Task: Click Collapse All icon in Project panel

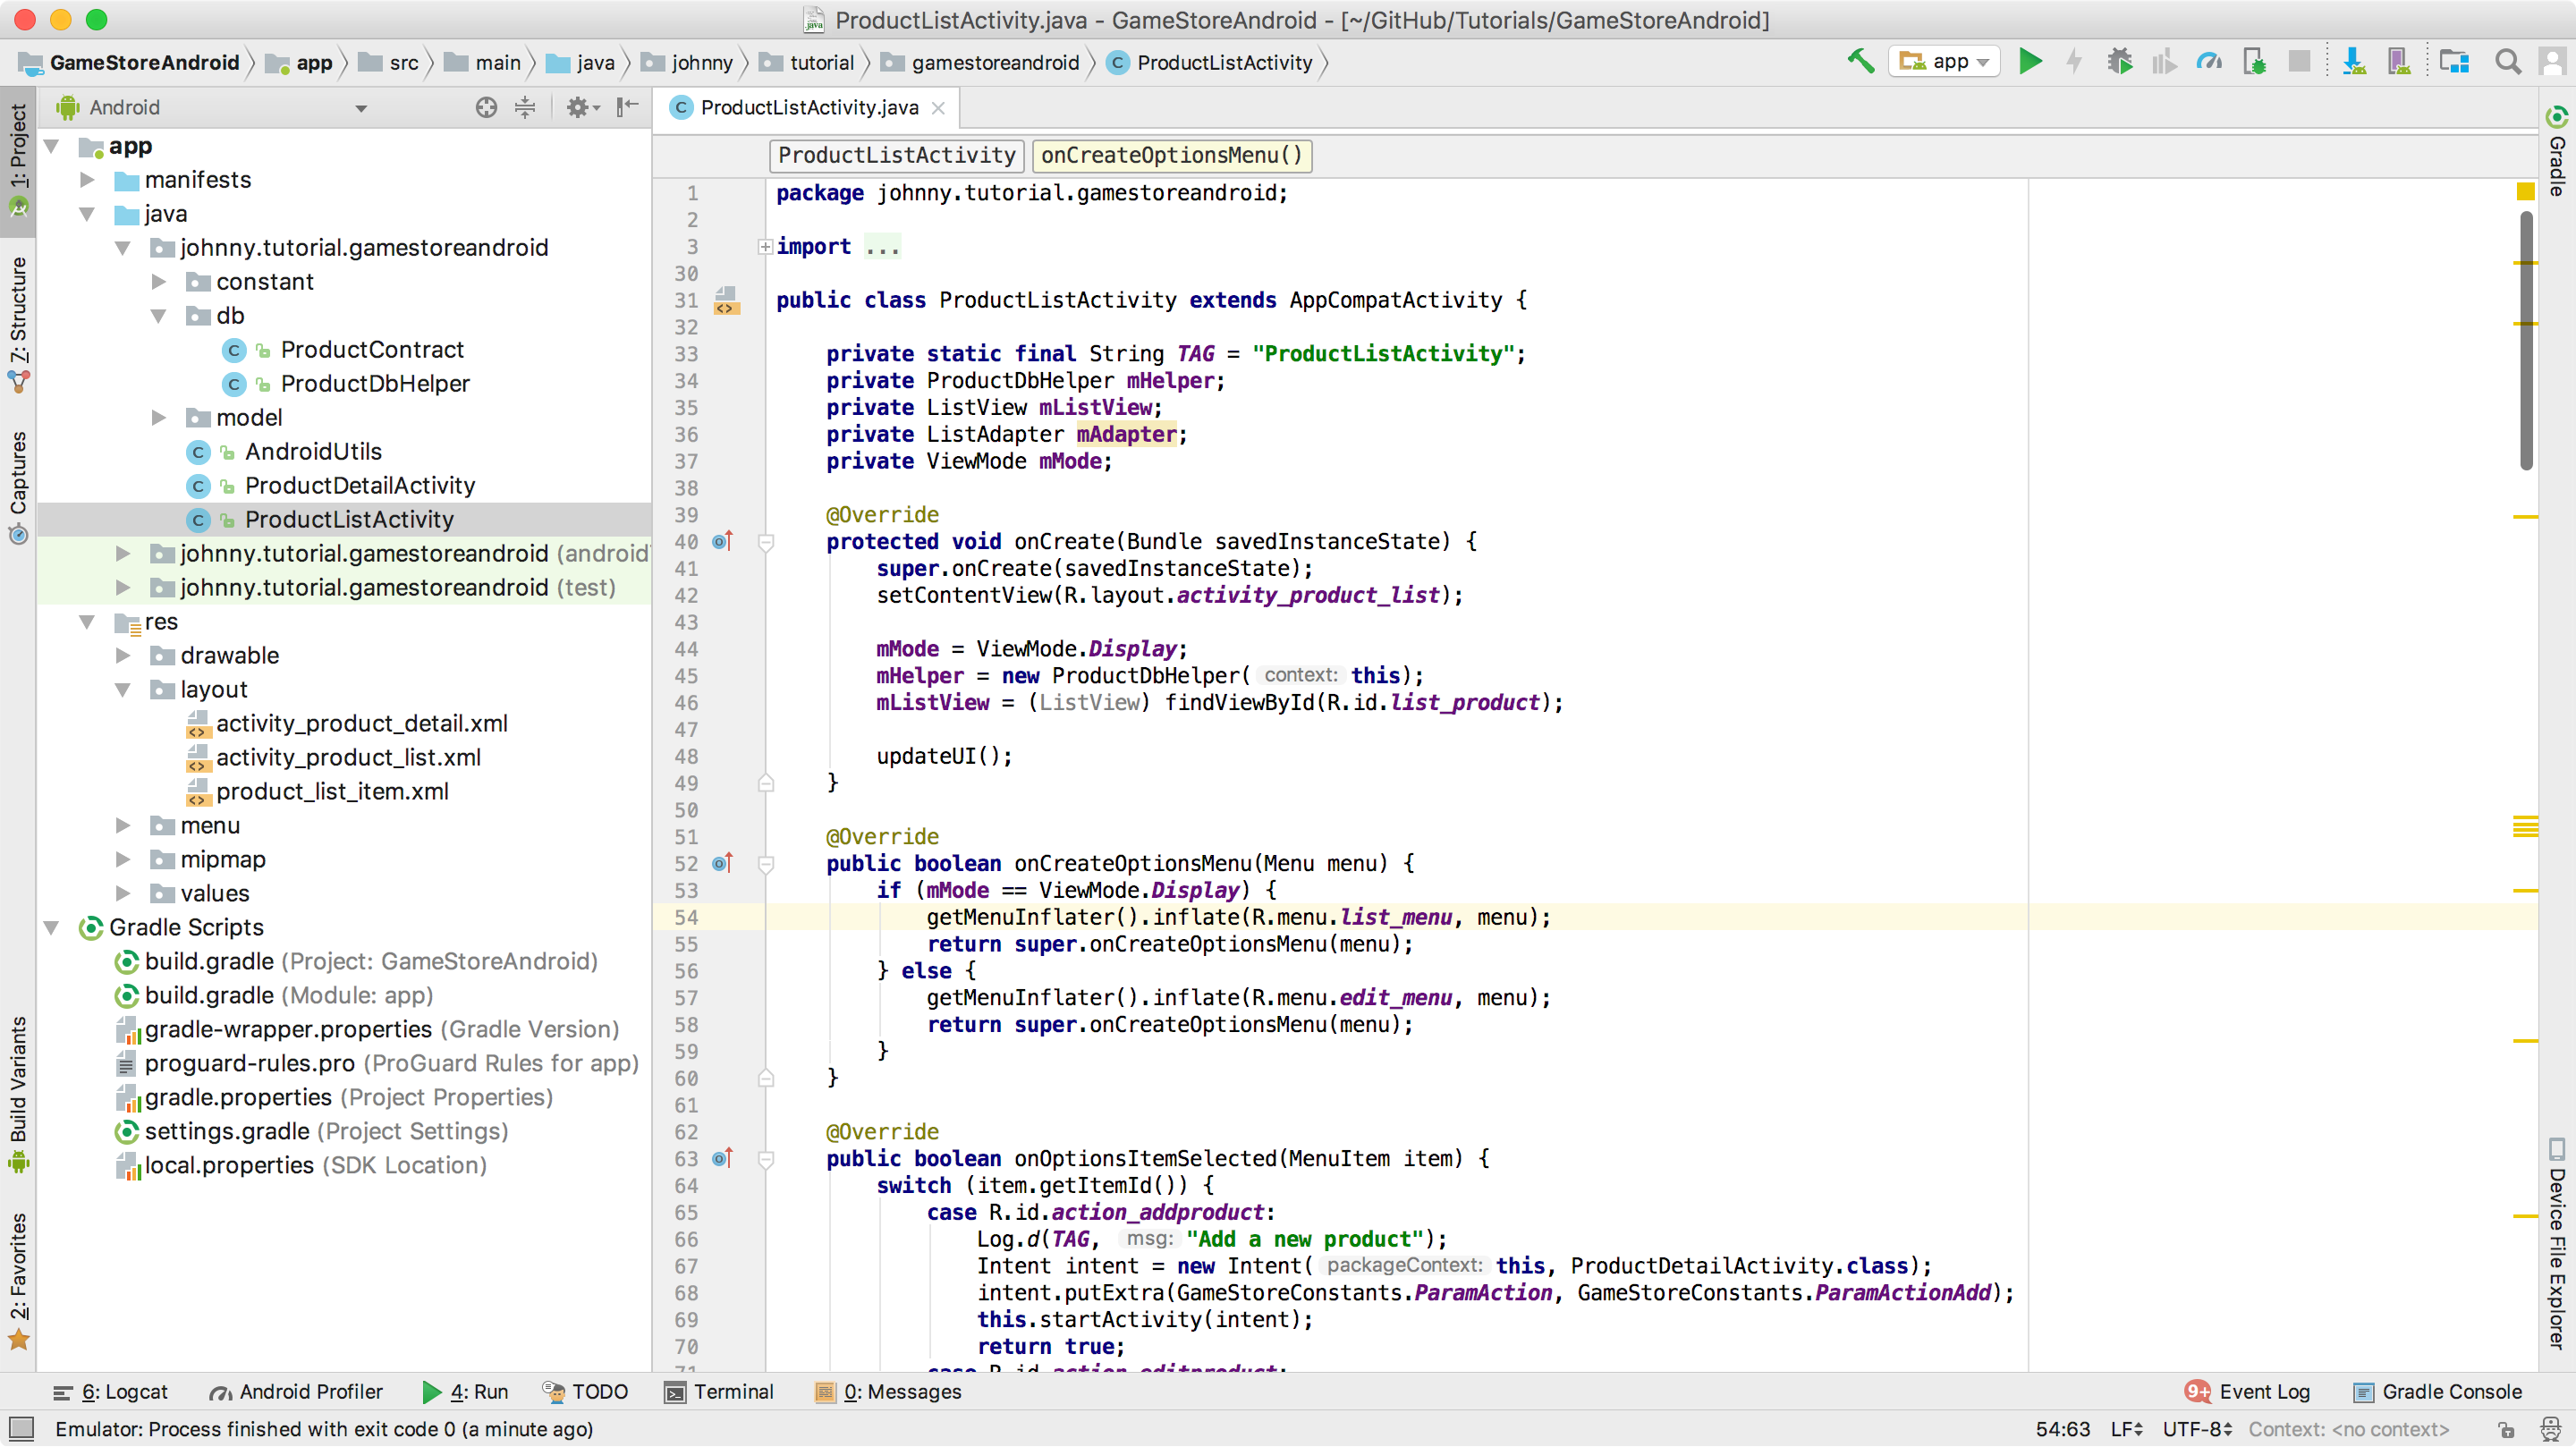Action: [525, 107]
